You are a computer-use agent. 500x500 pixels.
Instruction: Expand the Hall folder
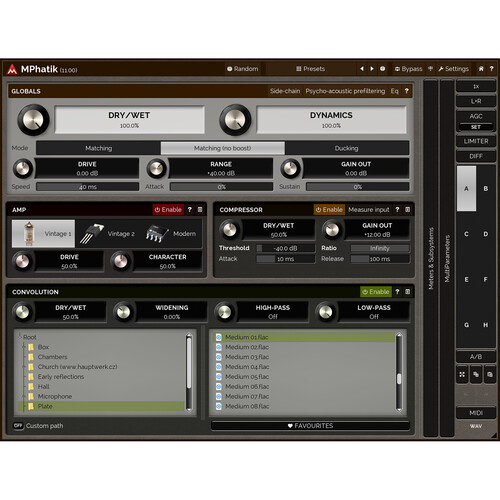click(24, 387)
